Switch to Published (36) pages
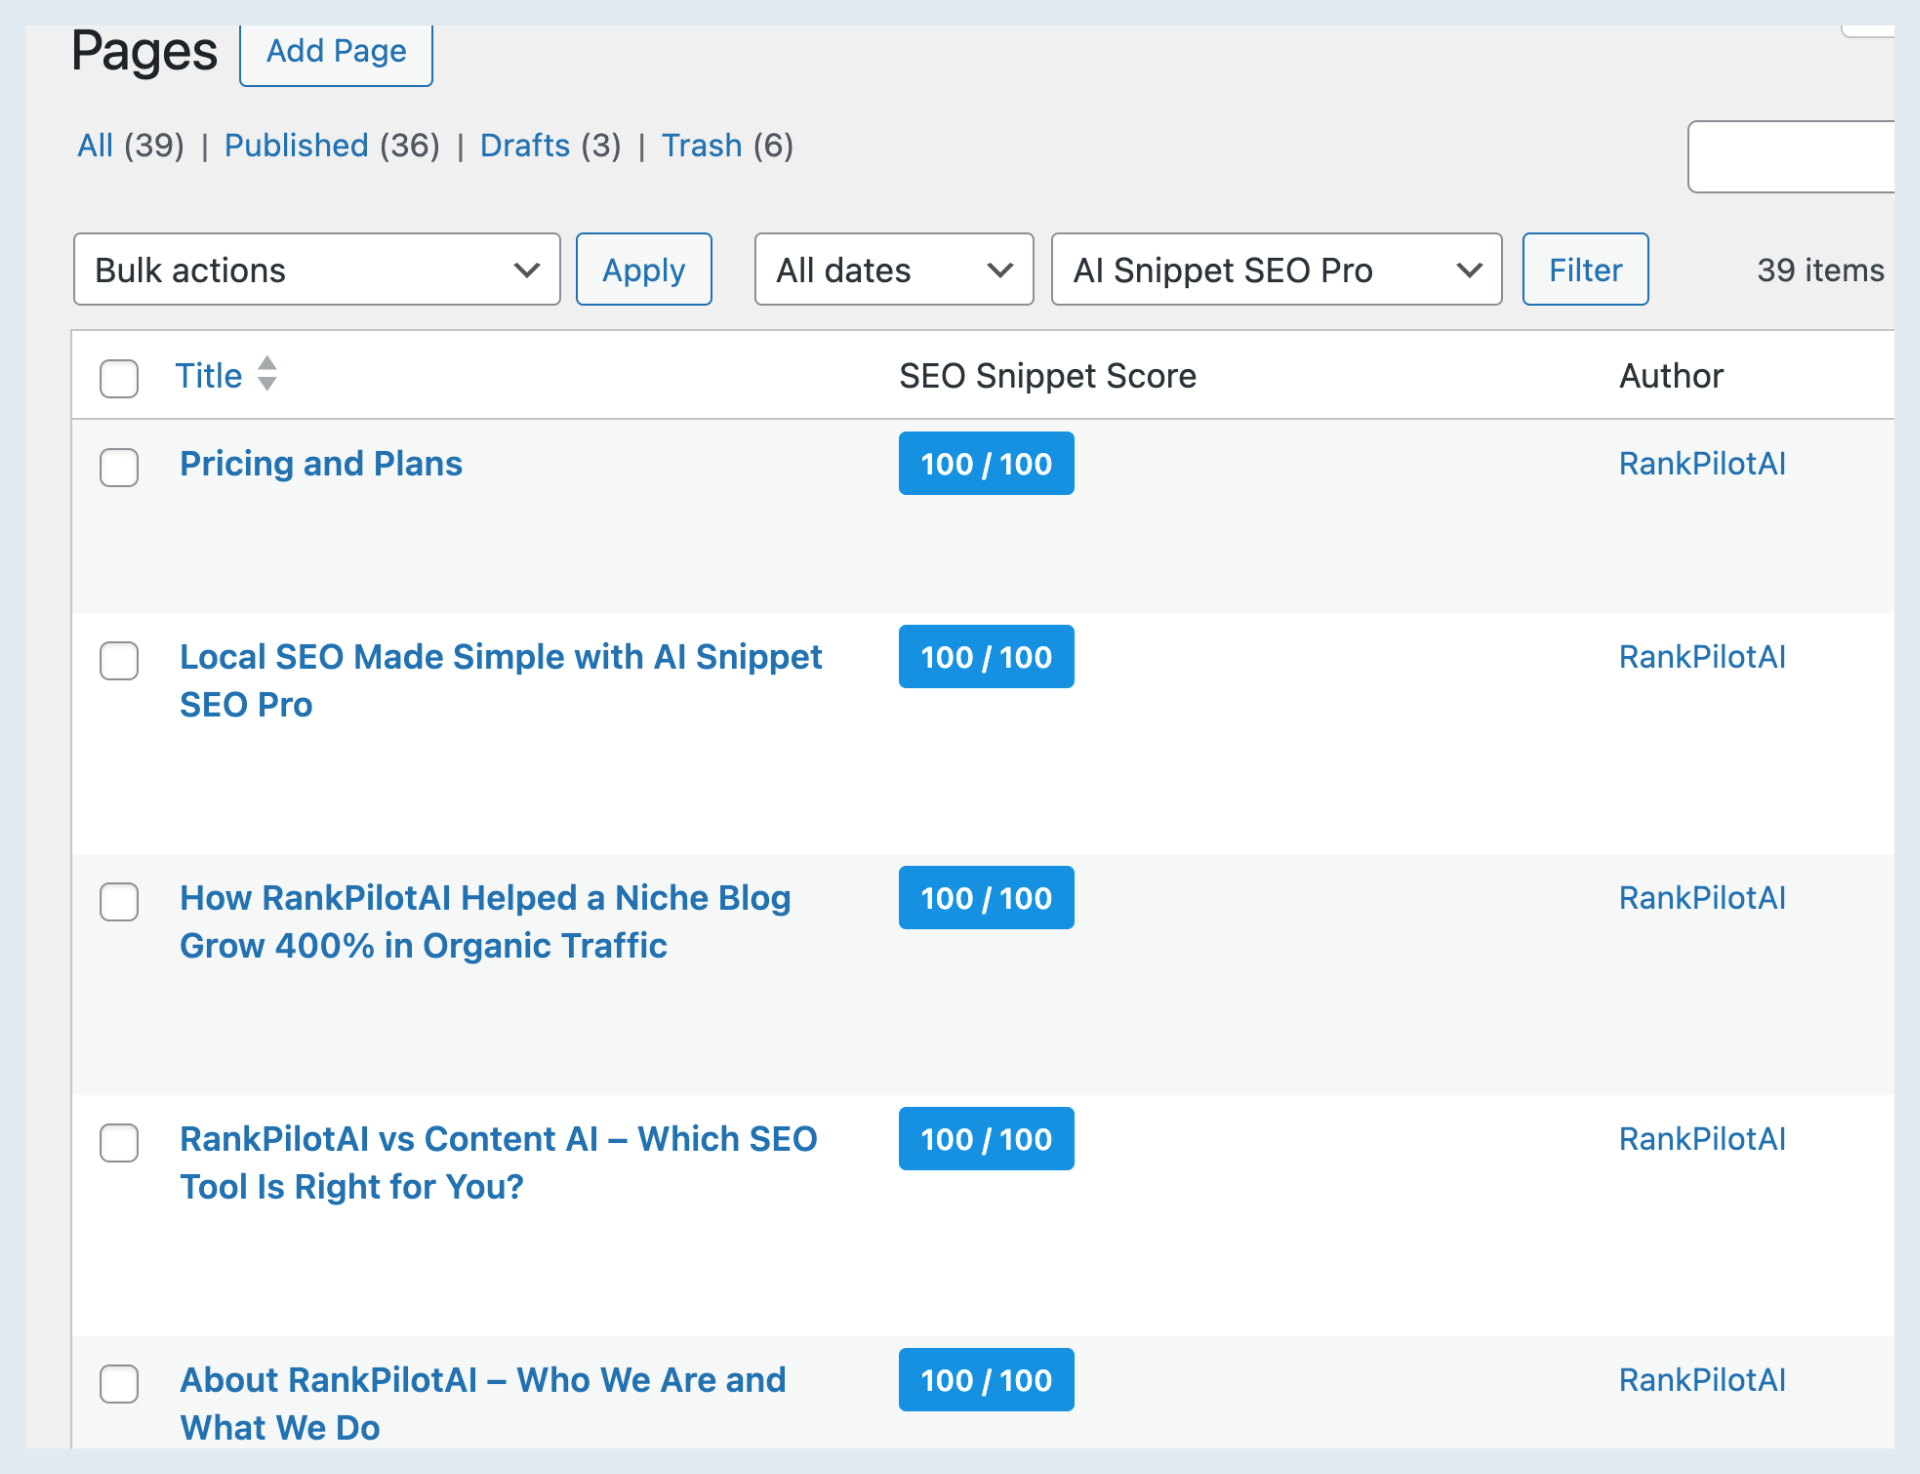 tap(332, 146)
